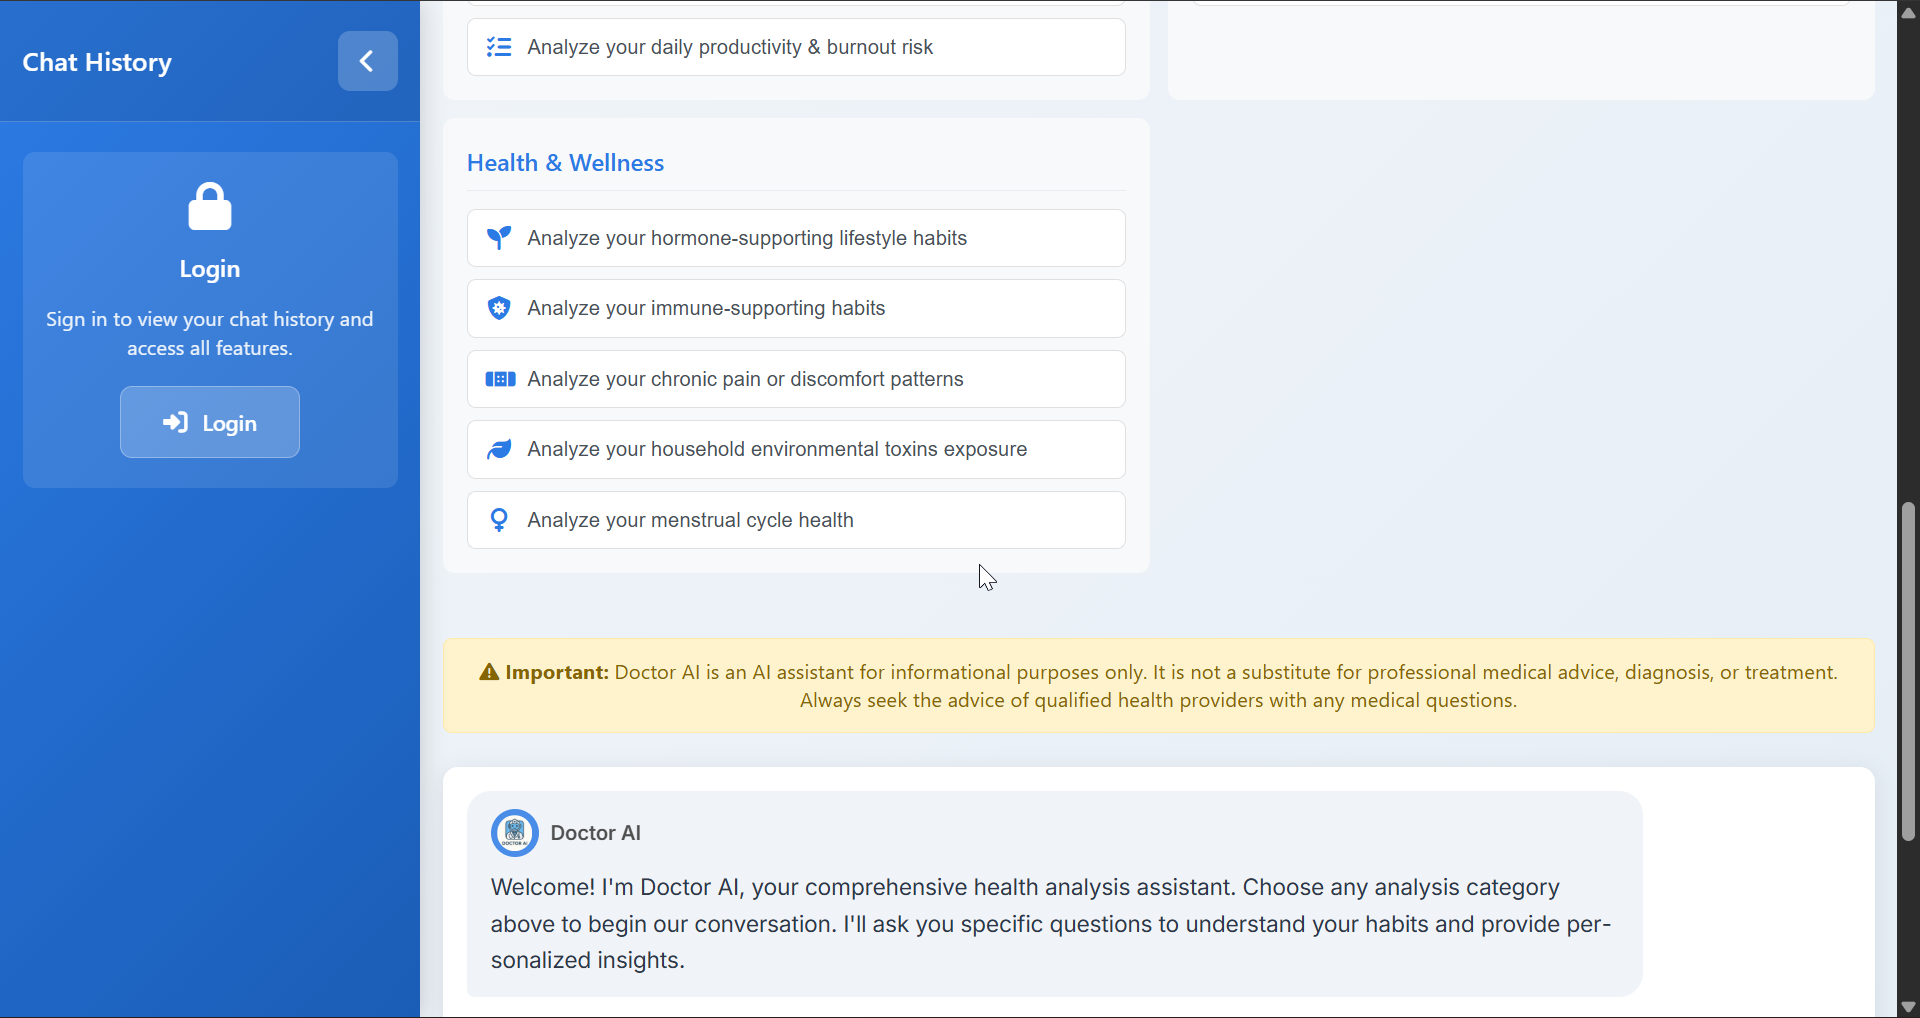The height and width of the screenshot is (1018, 1920).
Task: Click the warning triangle icon in disclaimer
Action: point(489,672)
